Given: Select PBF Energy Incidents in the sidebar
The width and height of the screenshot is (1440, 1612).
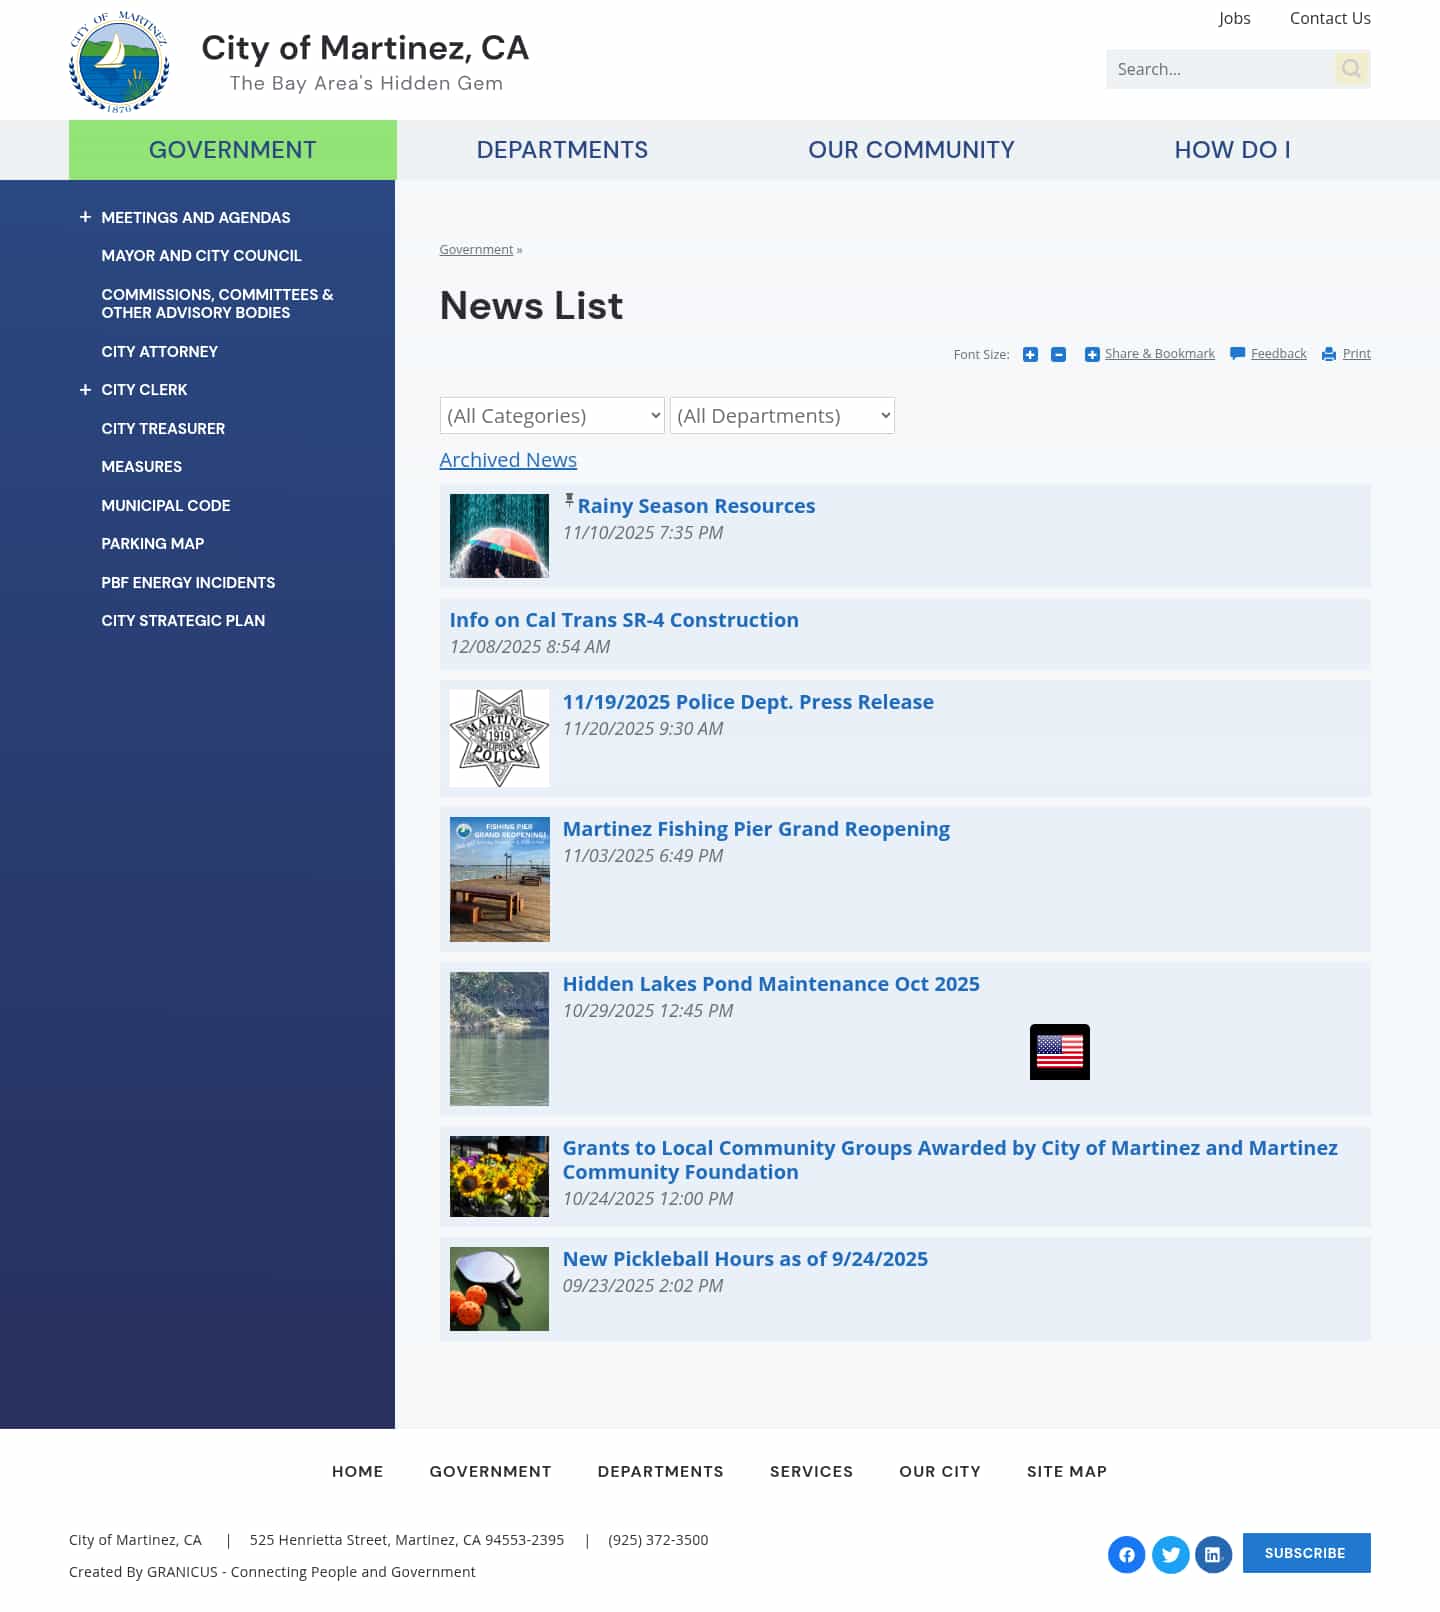Looking at the screenshot, I should 188,583.
